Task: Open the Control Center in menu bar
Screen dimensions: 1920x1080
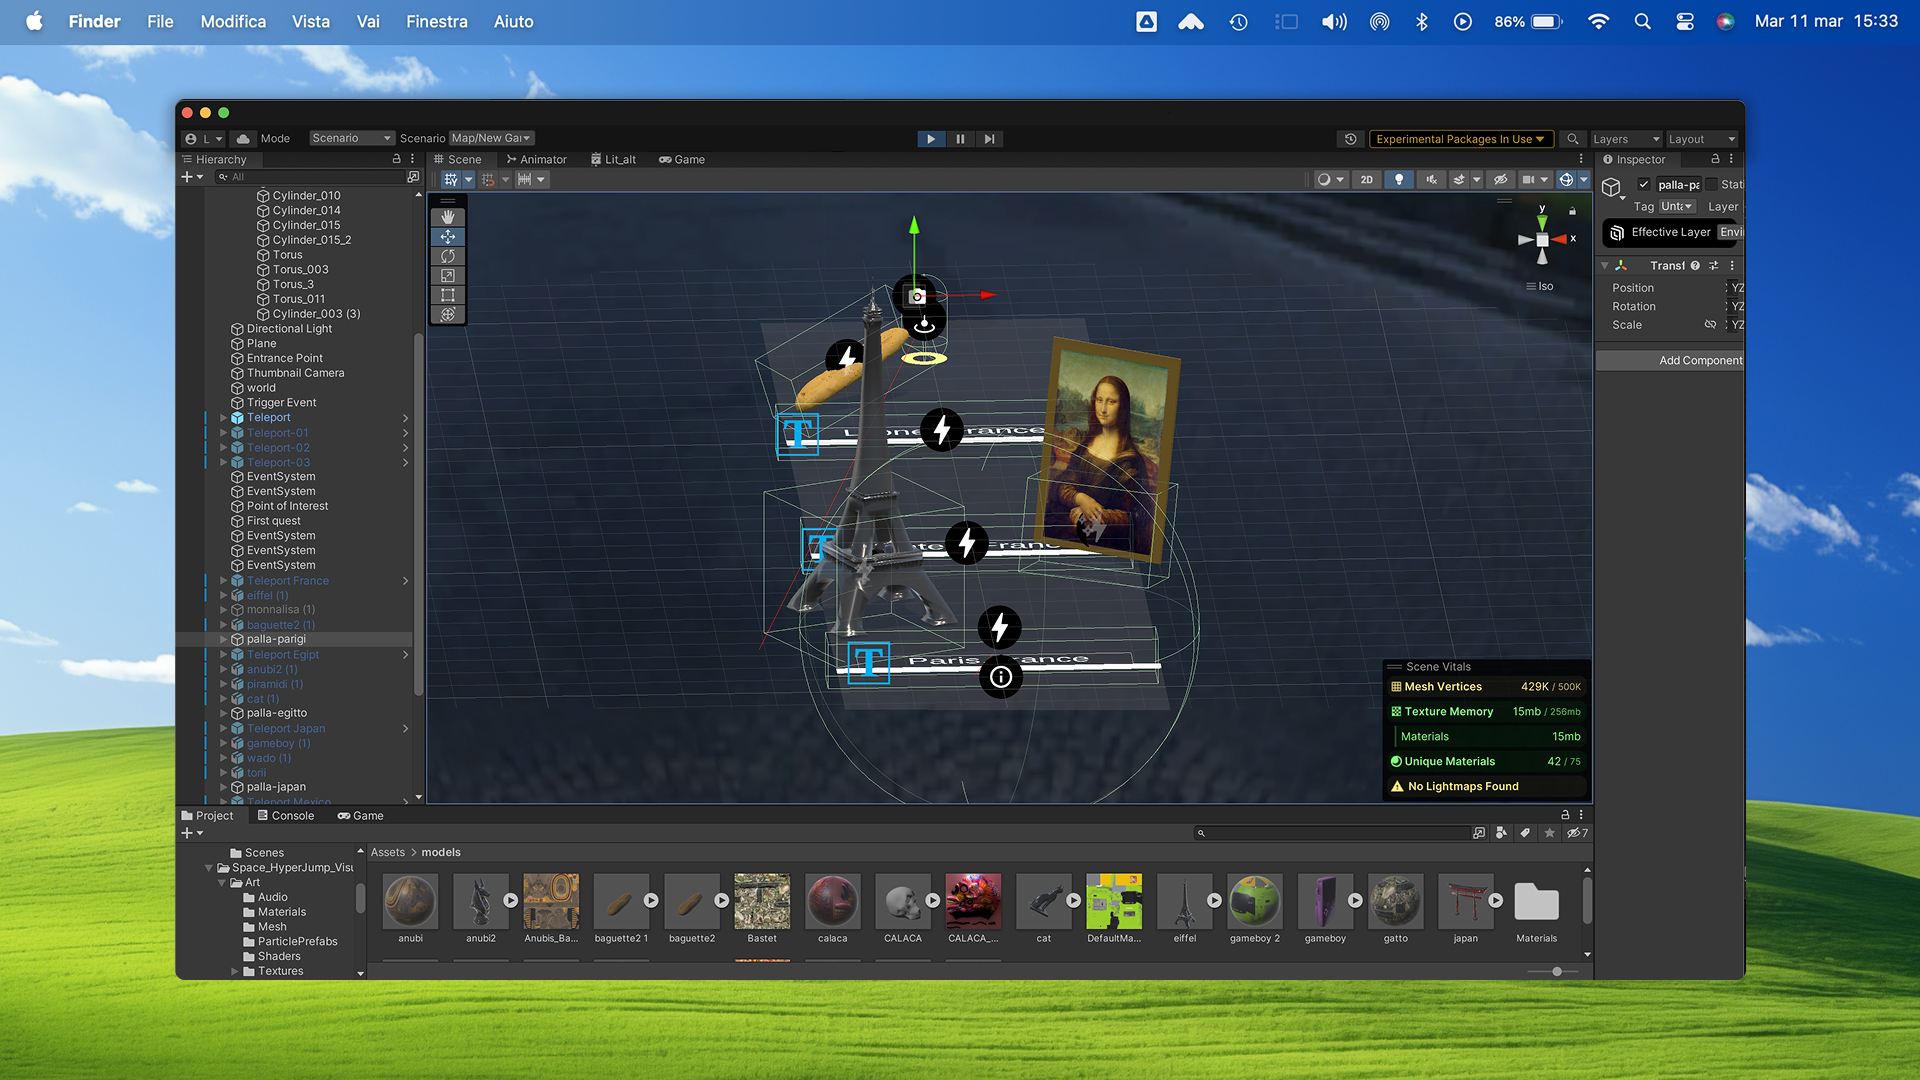Action: [x=1685, y=21]
